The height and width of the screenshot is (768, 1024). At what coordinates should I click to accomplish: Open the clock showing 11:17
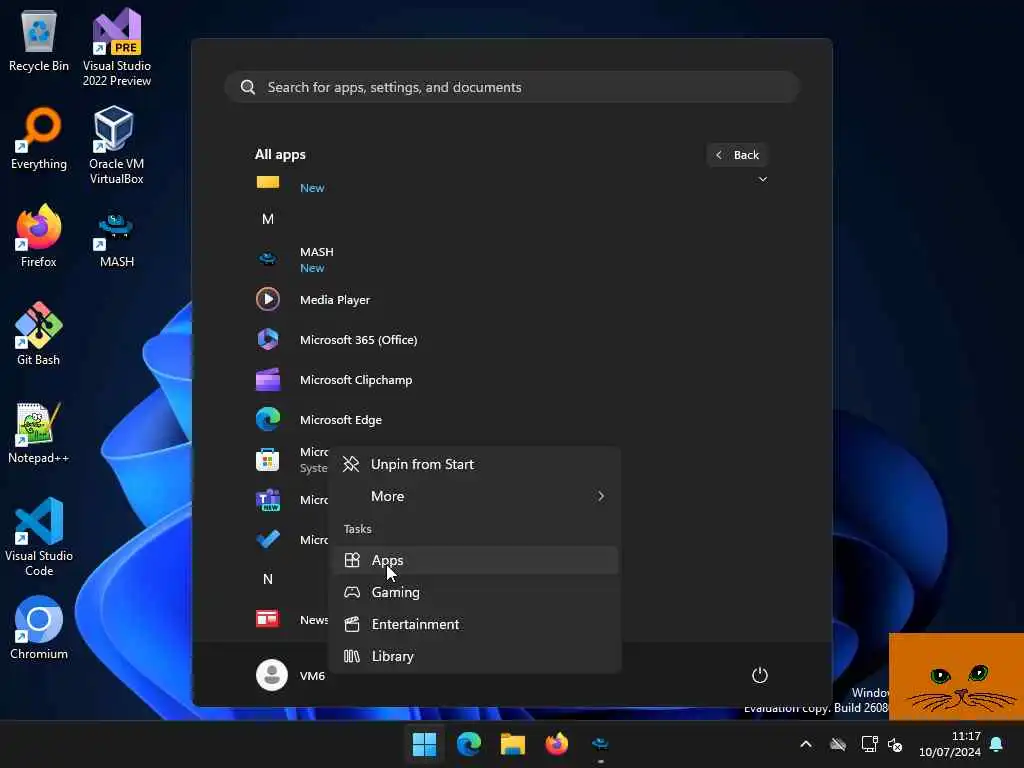[950, 744]
